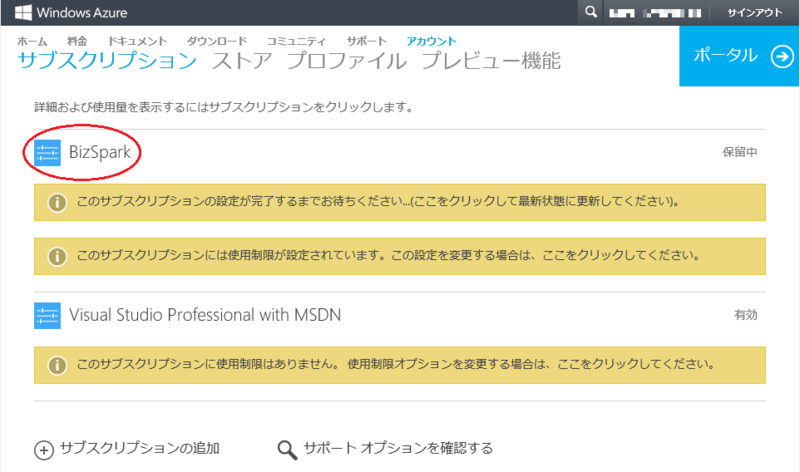Screen dimensions: 800x472
Task: Click the Windows Azure logo icon
Action: click(23, 12)
